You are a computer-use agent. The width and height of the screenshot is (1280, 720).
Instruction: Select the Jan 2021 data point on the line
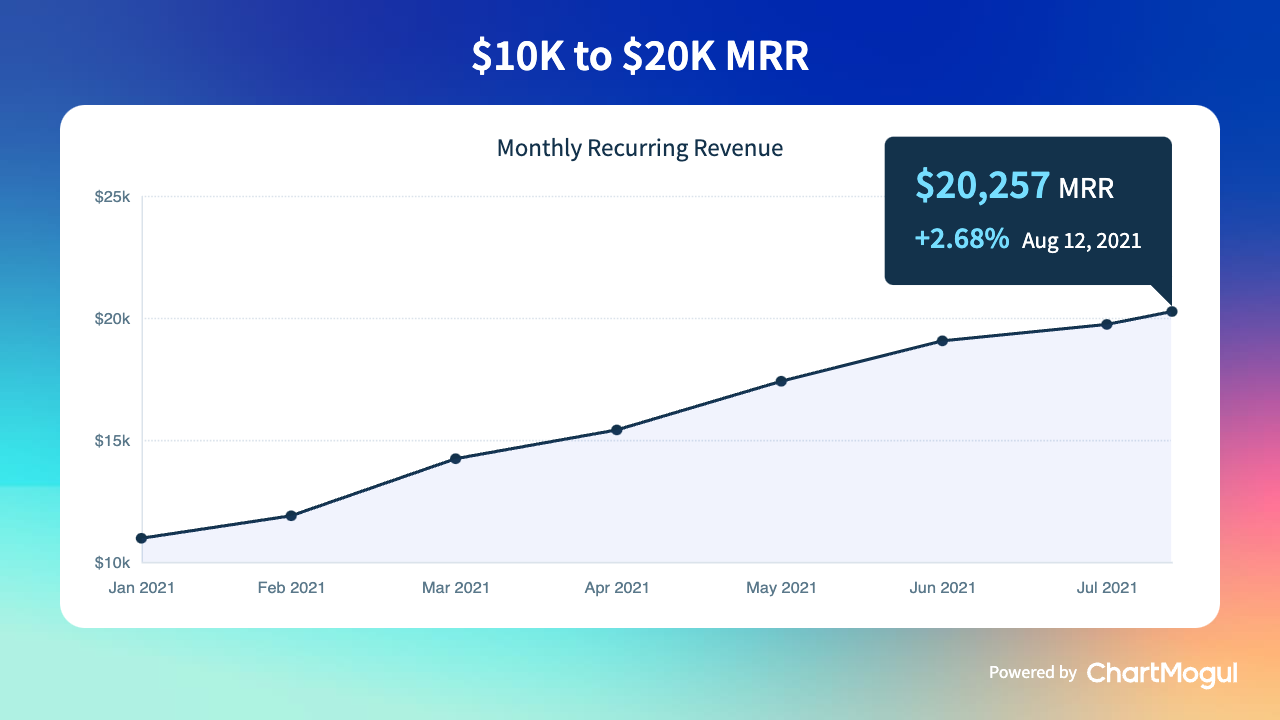pyautogui.click(x=142, y=538)
